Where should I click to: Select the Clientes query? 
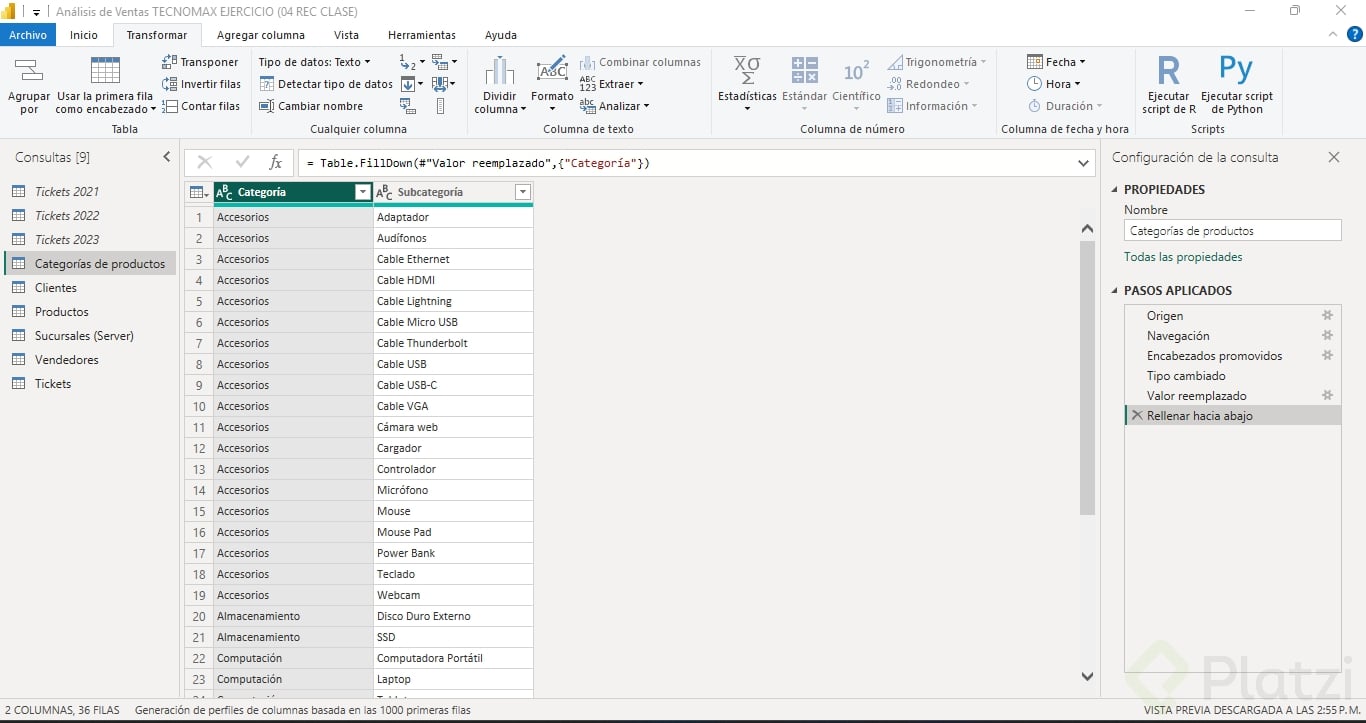(56, 288)
